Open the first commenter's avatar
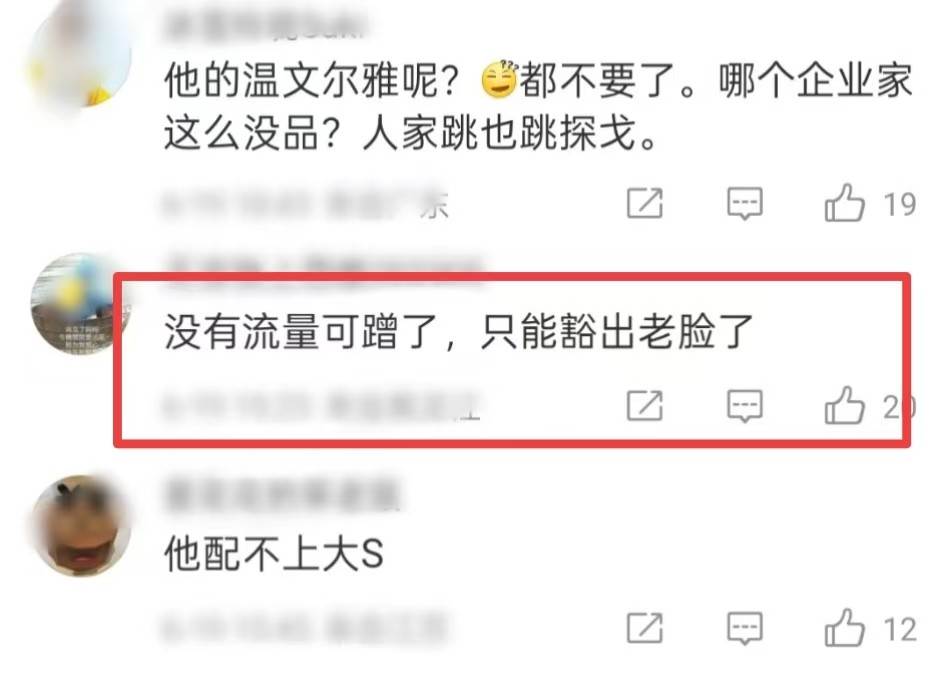The height and width of the screenshot is (676, 948). coord(80,57)
